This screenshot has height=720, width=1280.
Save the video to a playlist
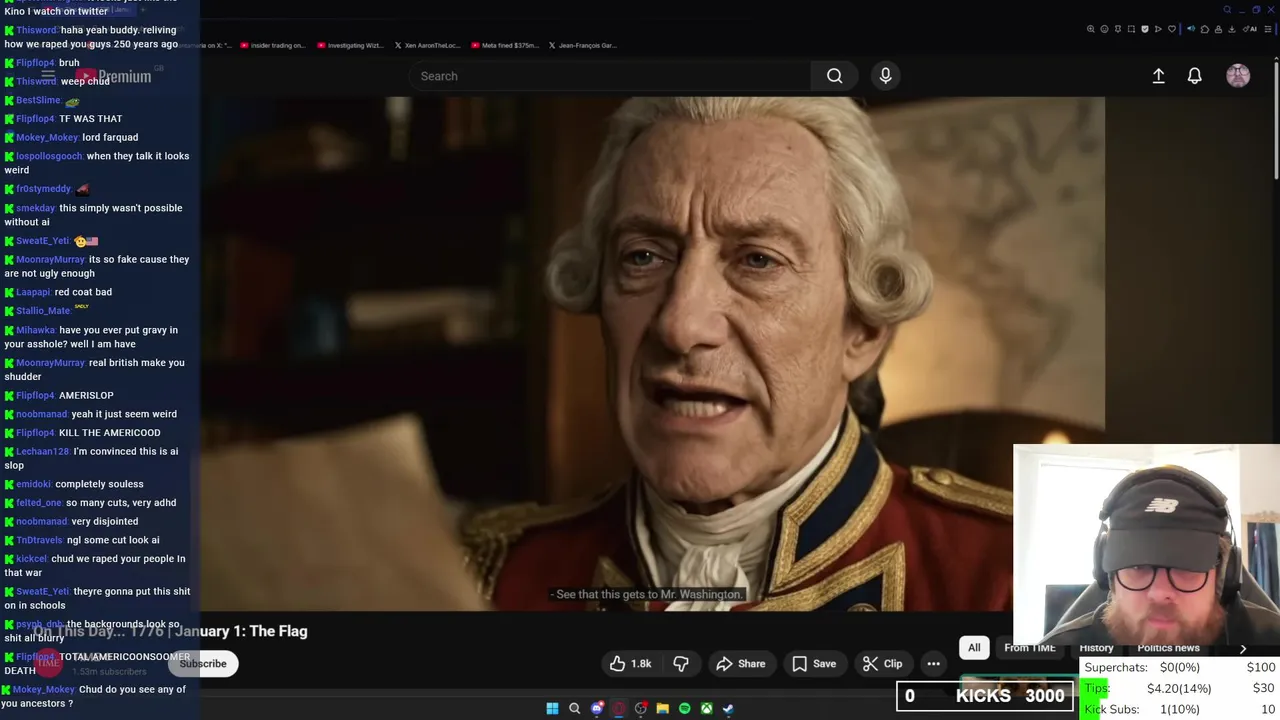(814, 664)
